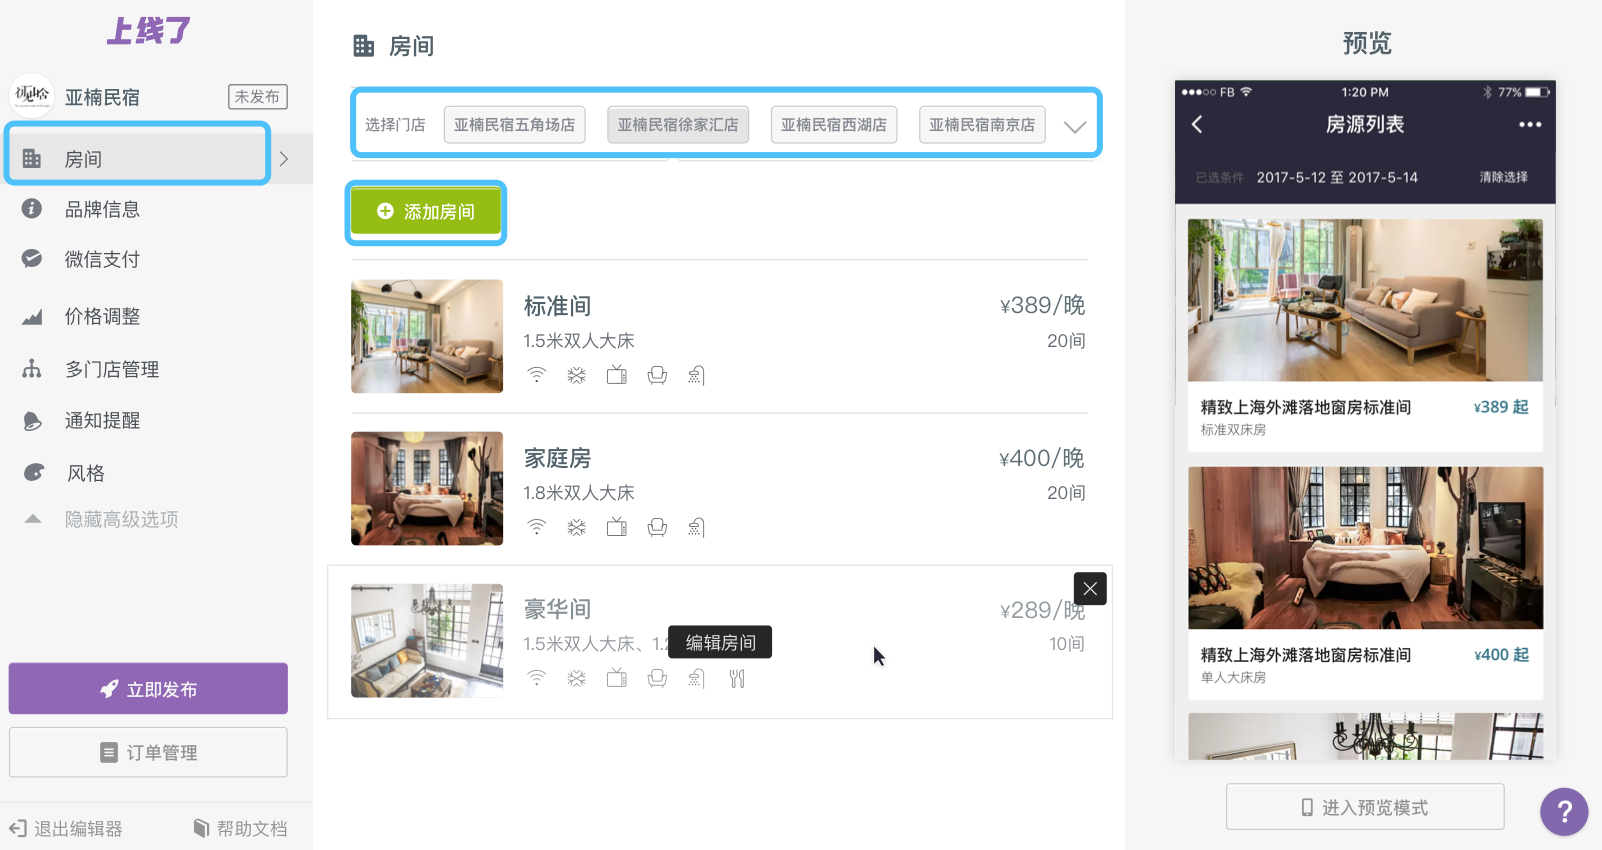The image size is (1602, 850).
Task: Click the notification icon beside 通知提醒
Action: [32, 421]
